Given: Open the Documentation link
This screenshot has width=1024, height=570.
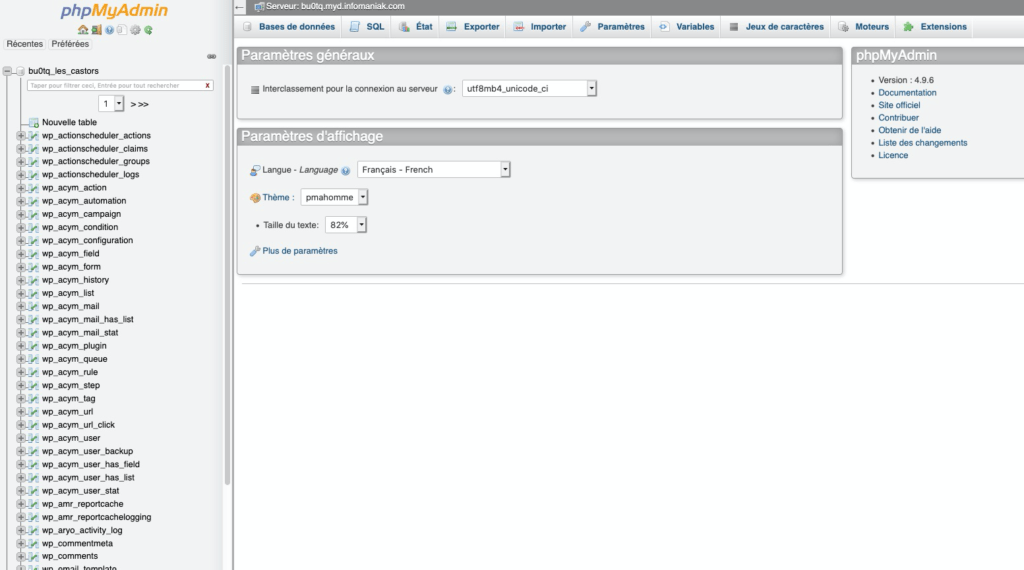Looking at the screenshot, I should pos(907,93).
